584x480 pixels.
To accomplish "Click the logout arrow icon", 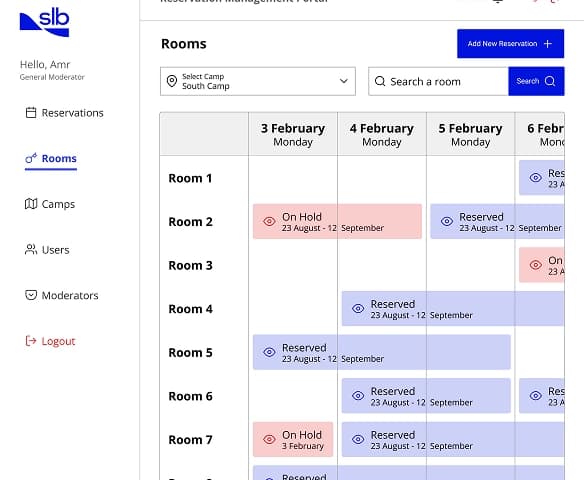I will point(31,341).
